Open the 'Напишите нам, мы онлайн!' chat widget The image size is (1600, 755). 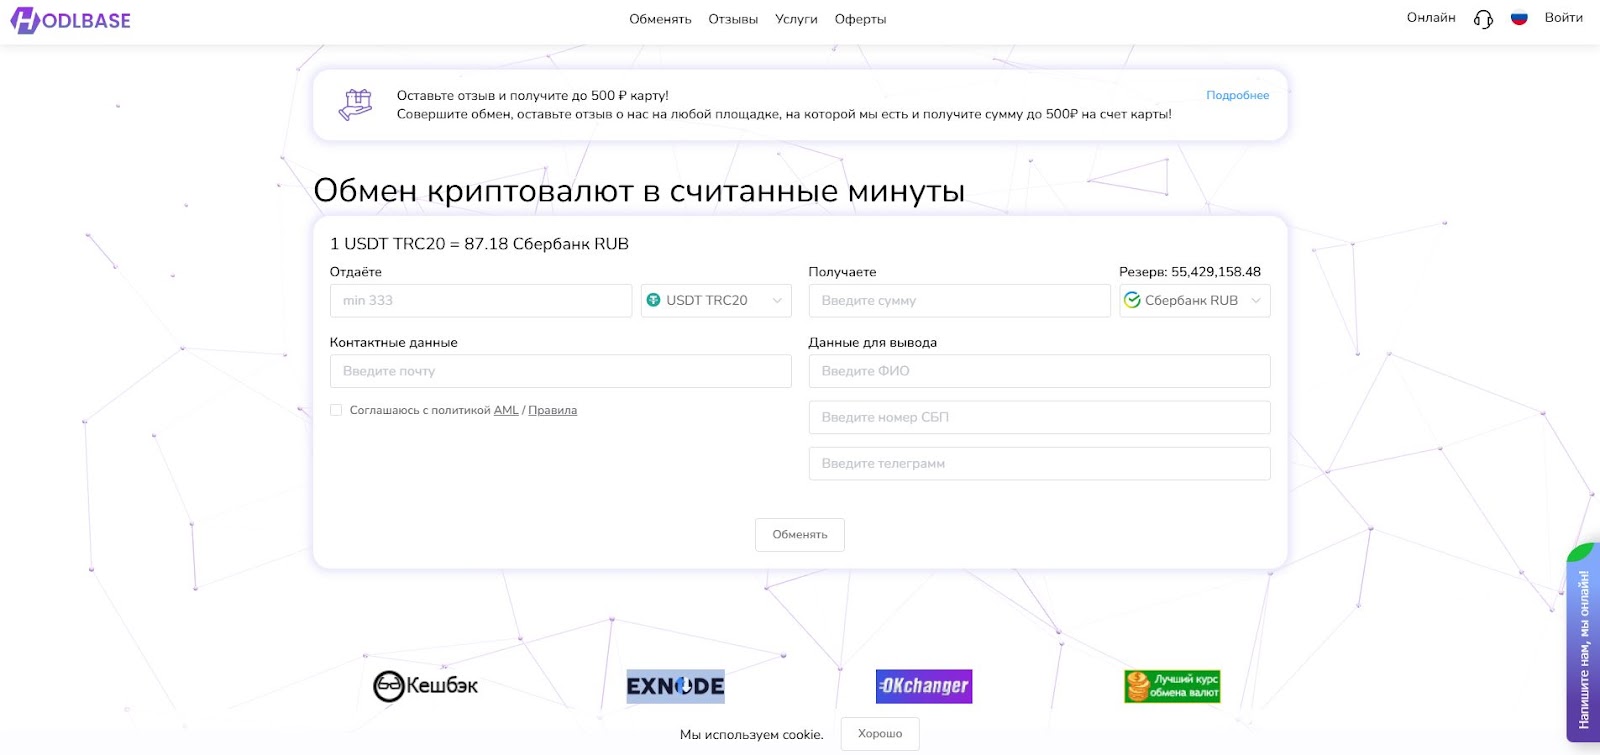[x=1583, y=645]
